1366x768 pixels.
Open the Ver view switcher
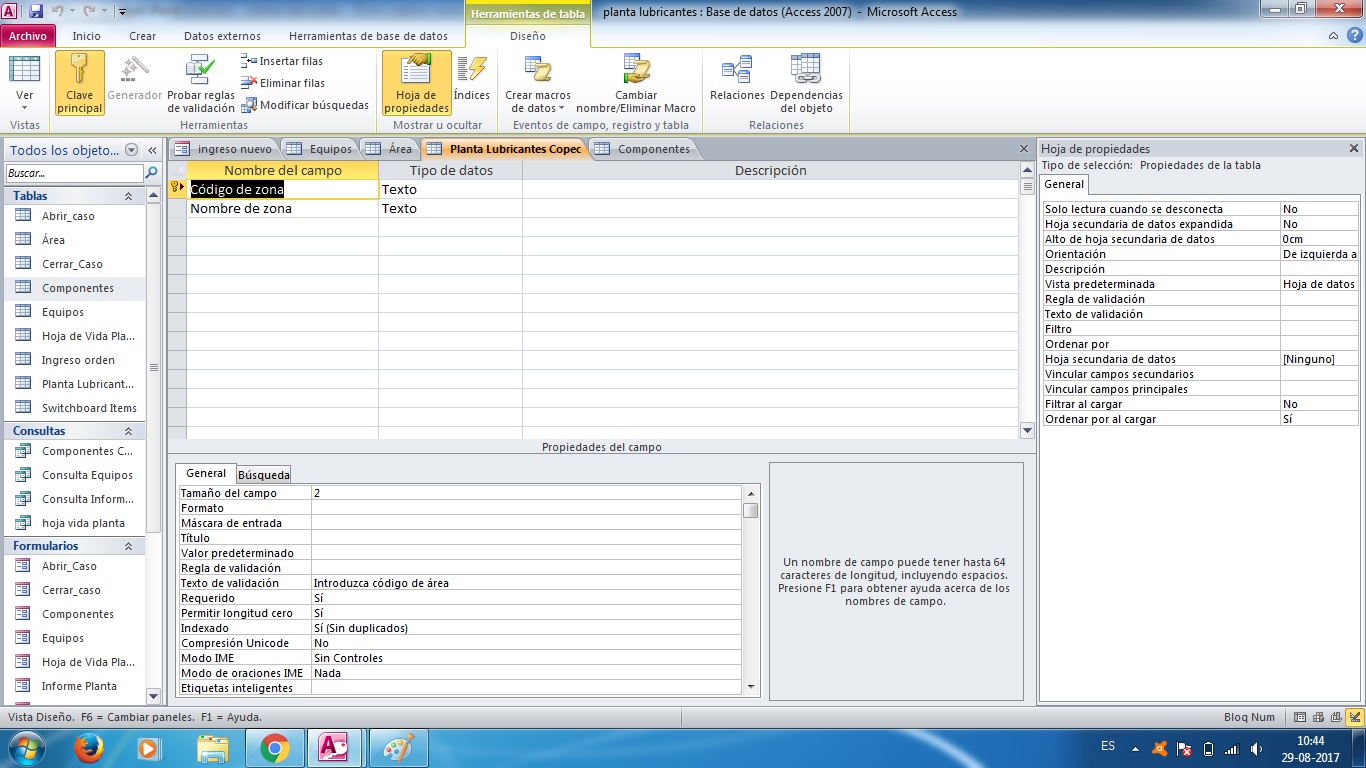click(x=24, y=84)
